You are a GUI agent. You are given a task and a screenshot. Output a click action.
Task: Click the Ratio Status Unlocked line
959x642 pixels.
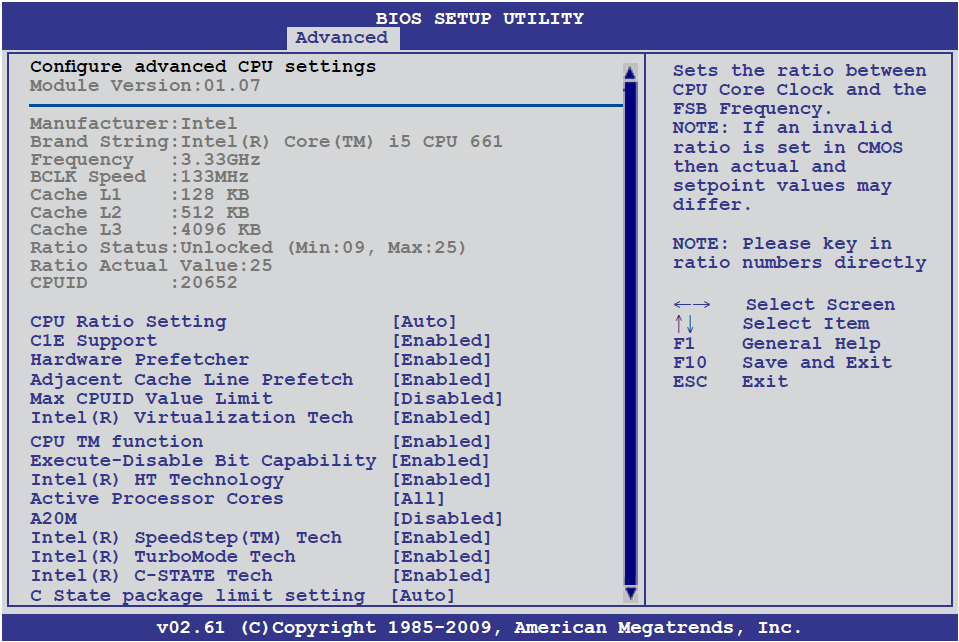248,248
